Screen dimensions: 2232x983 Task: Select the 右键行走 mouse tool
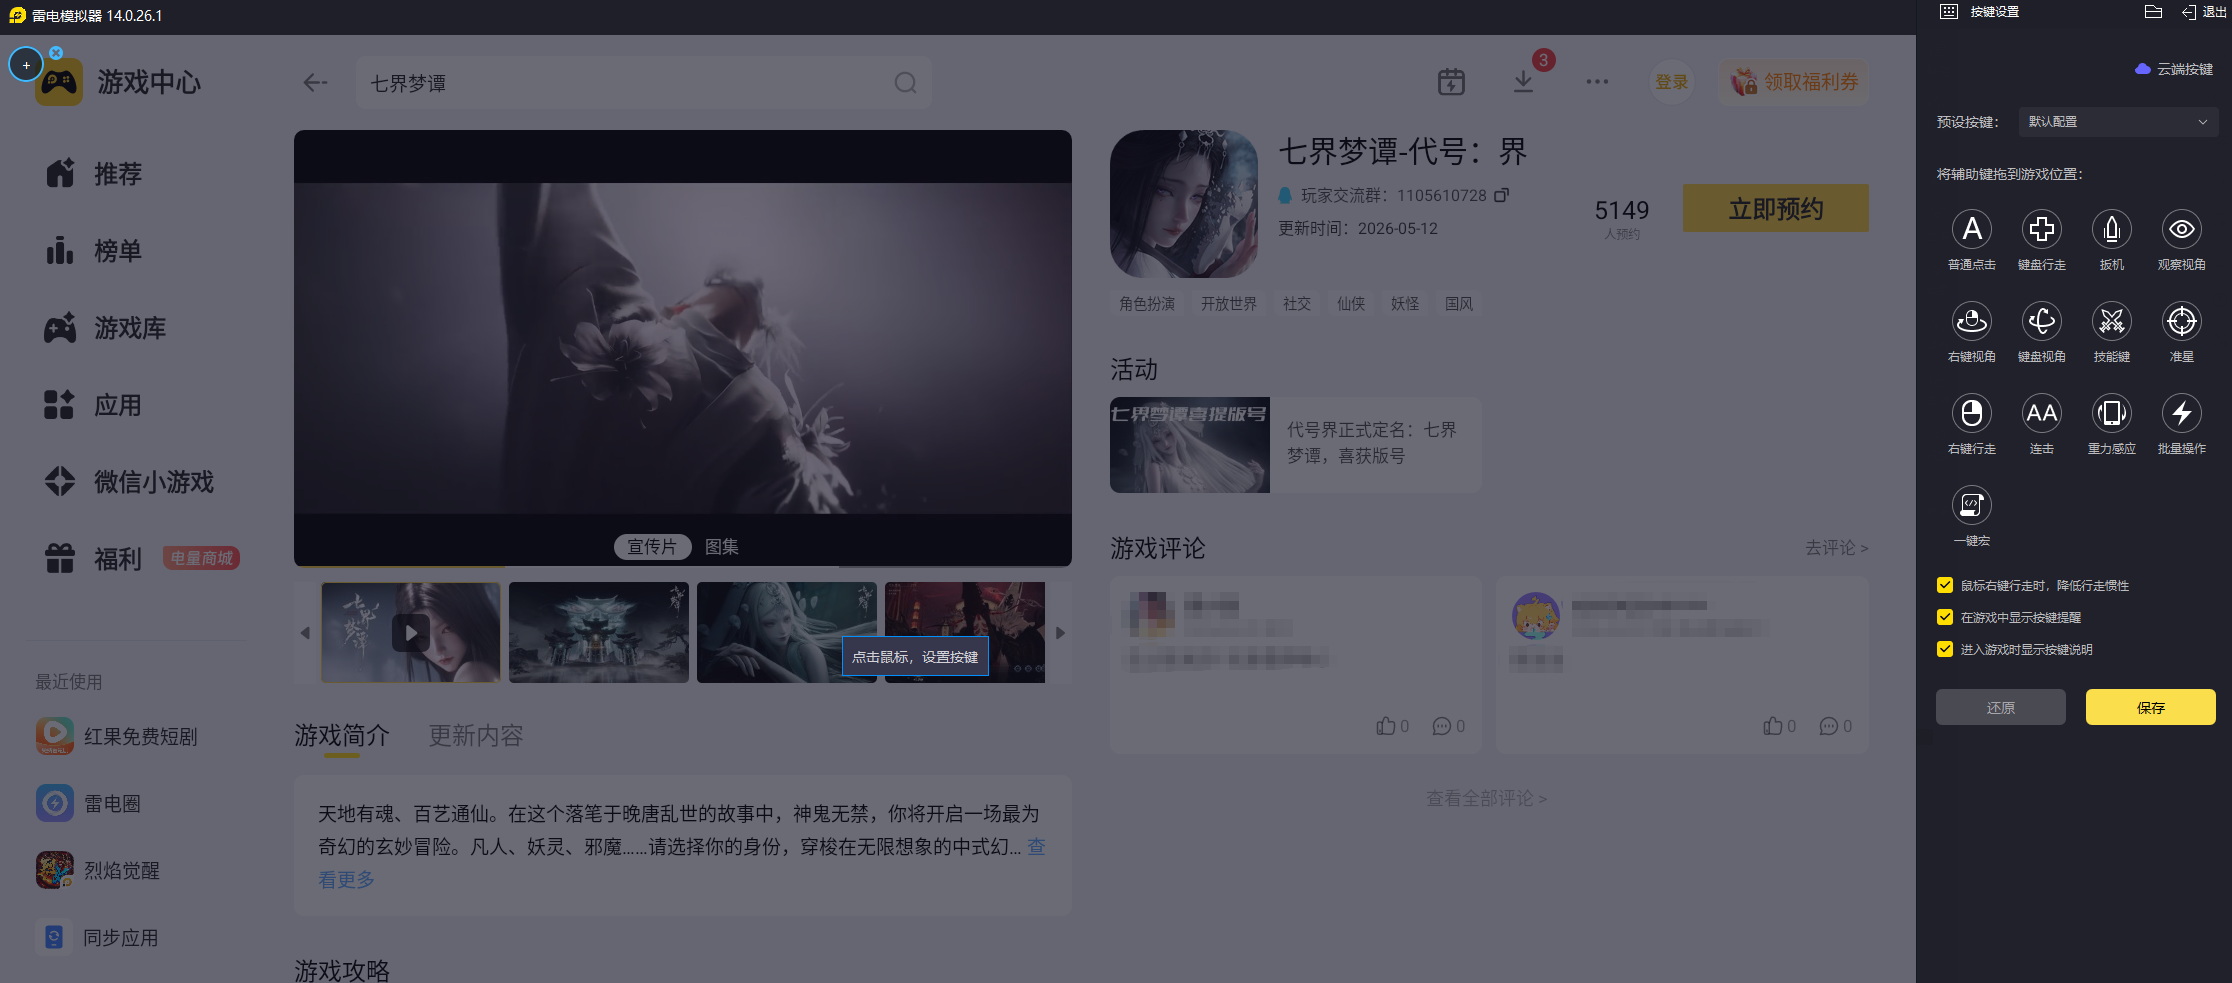point(1971,414)
